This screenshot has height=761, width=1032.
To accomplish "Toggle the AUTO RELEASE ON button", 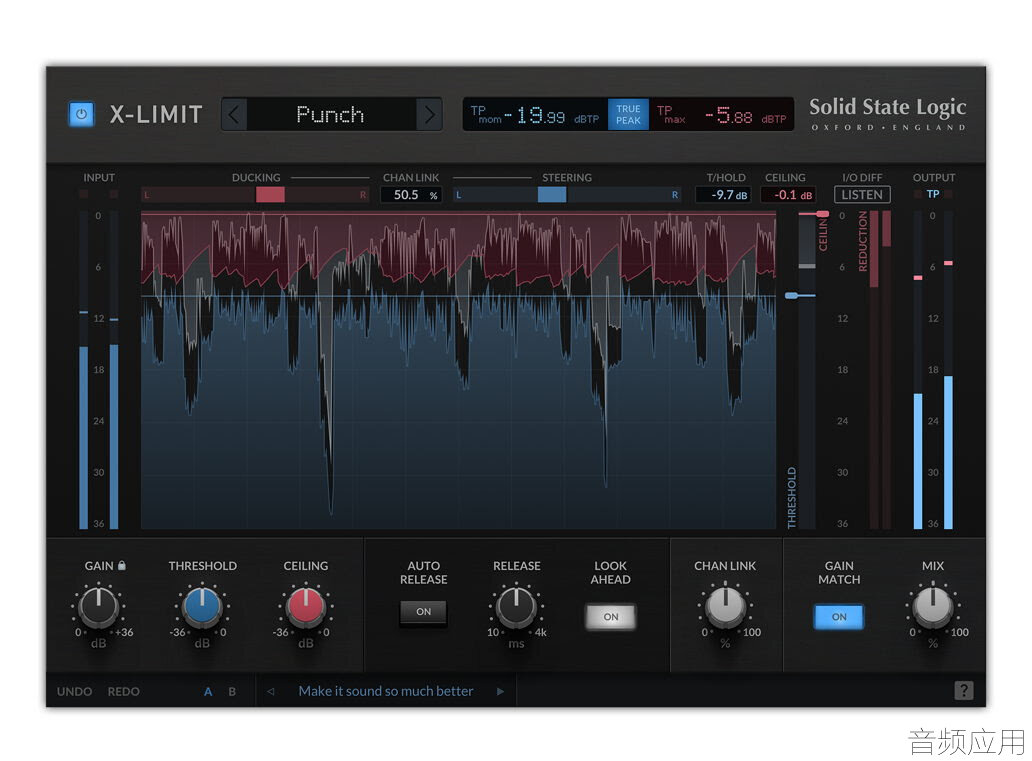I will pyautogui.click(x=423, y=612).
